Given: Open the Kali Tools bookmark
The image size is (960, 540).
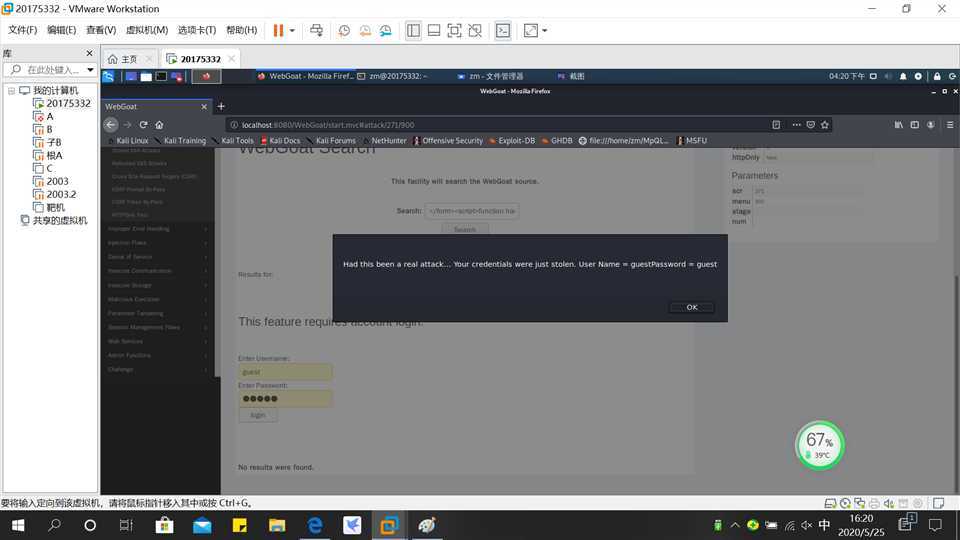Looking at the screenshot, I should (233, 141).
